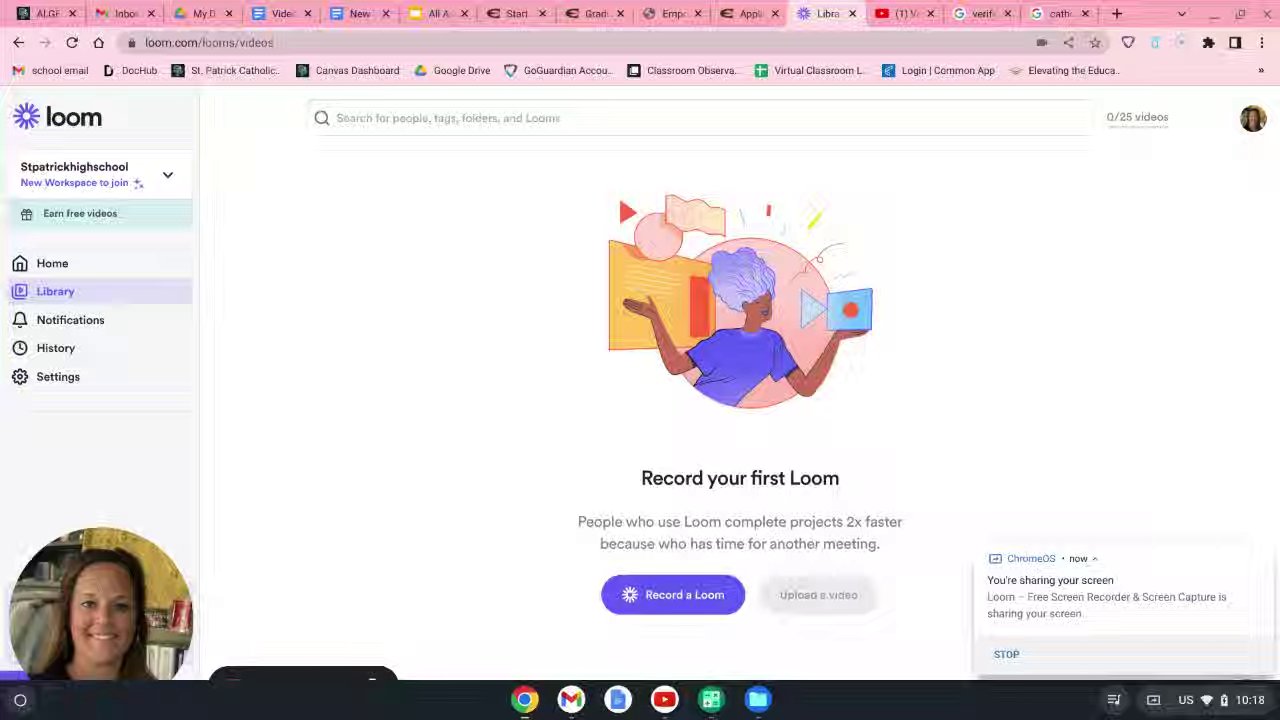Stop screen sharing with the STOP button
Screen dimensions: 1280x720
coord(1006,655)
